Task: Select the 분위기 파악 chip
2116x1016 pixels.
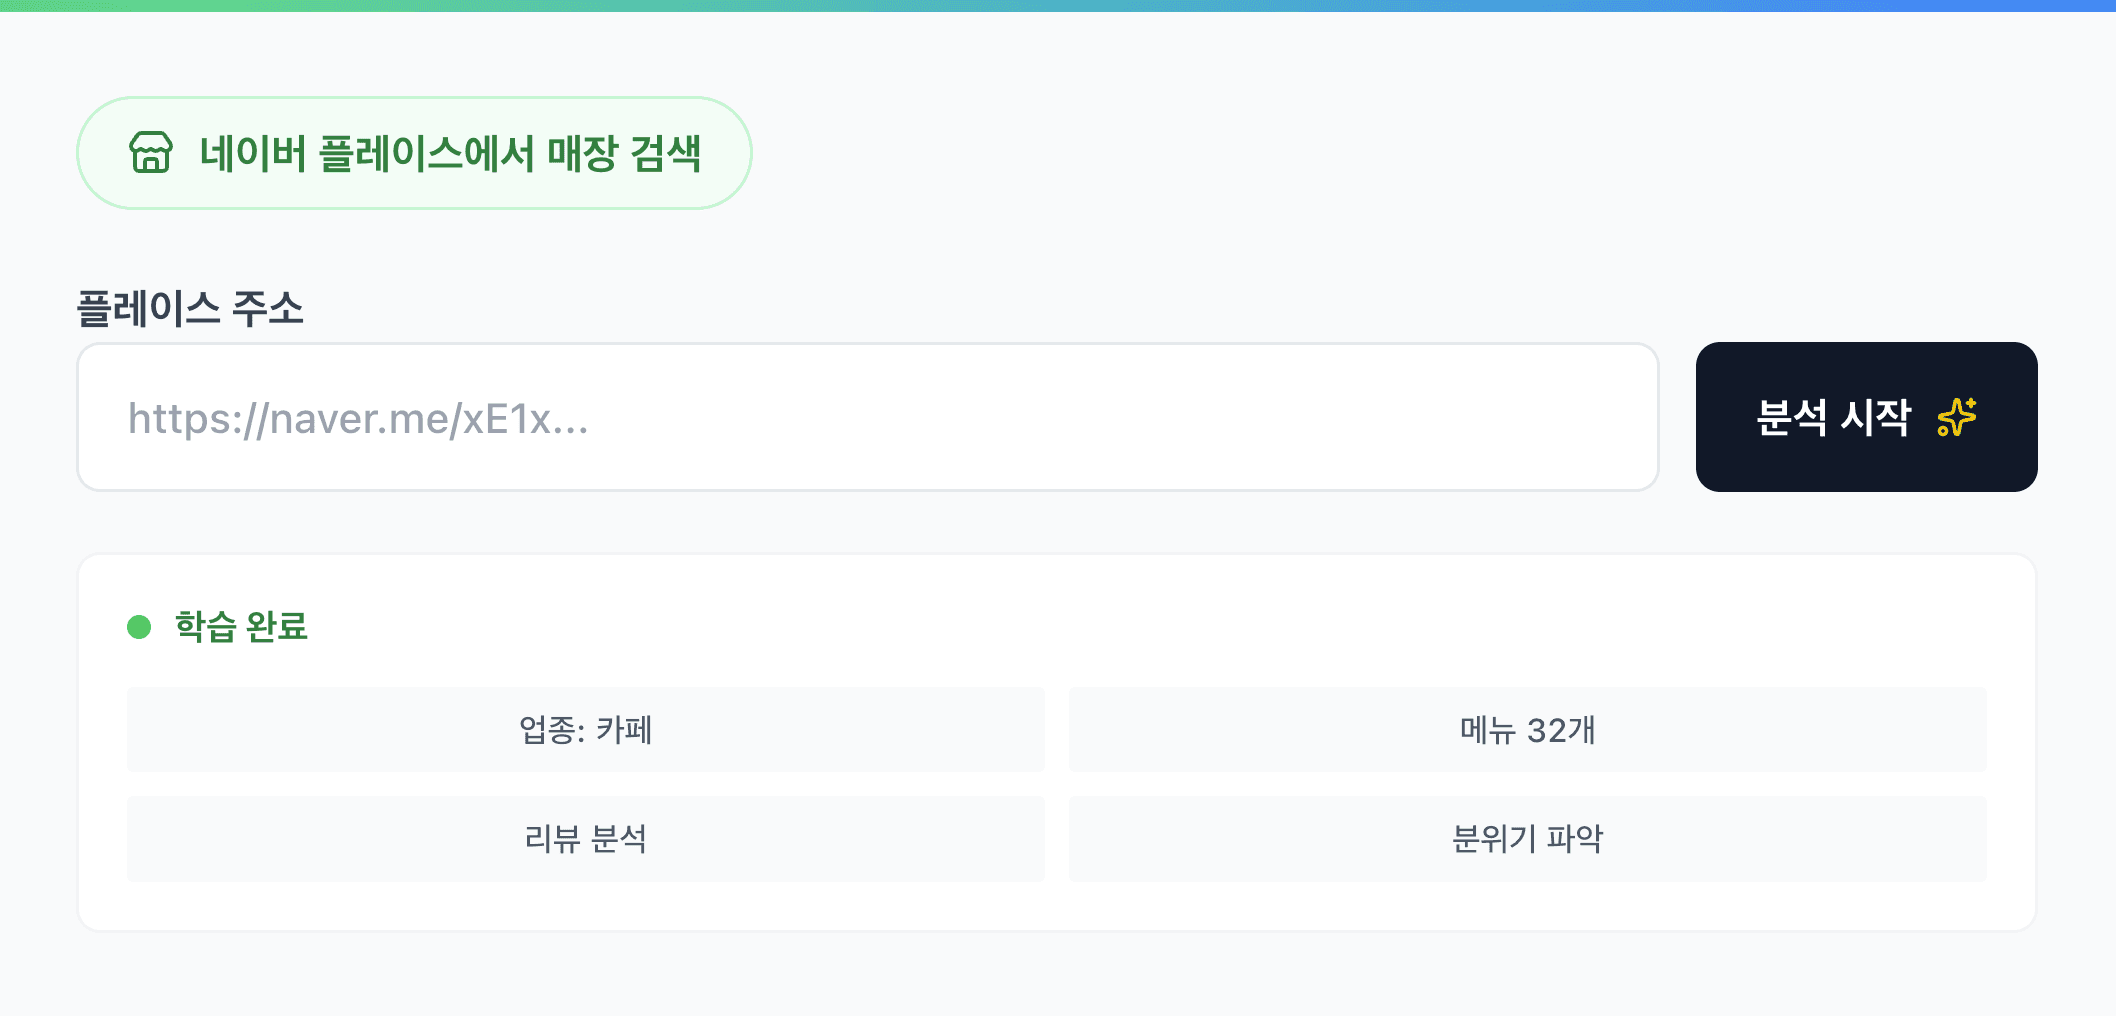Action: tap(1527, 838)
